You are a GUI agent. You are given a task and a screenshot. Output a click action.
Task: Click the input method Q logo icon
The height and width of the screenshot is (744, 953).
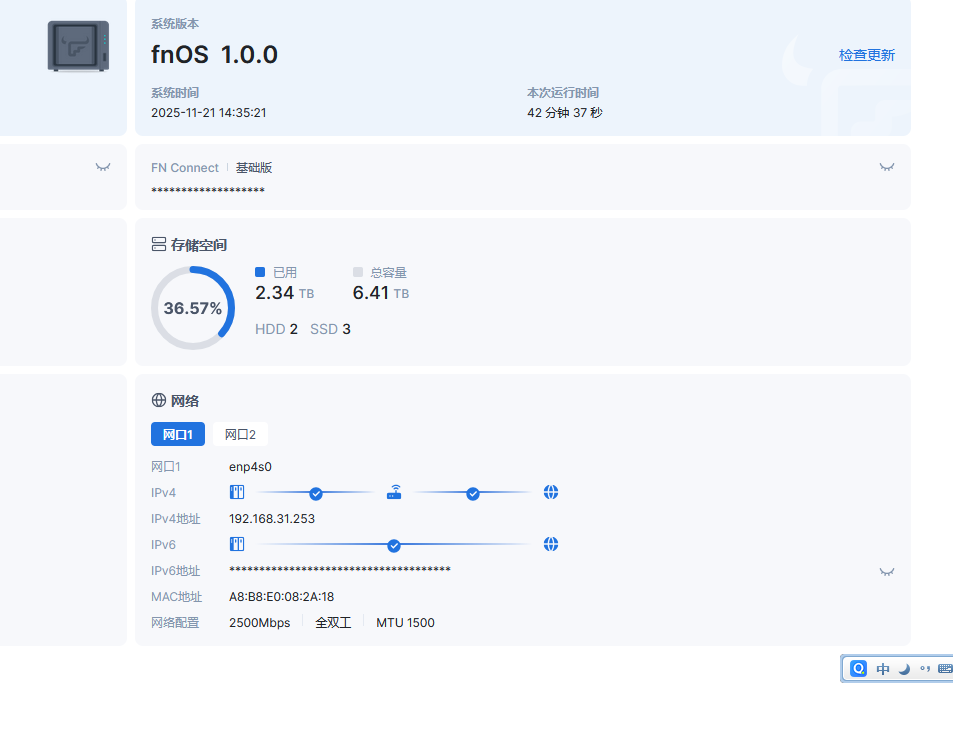[x=858, y=669]
